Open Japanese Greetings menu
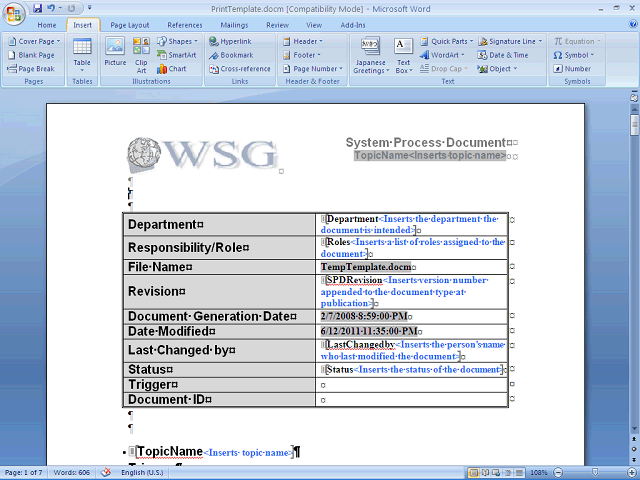Image resolution: width=640 pixels, height=480 pixels. pyautogui.click(x=370, y=56)
